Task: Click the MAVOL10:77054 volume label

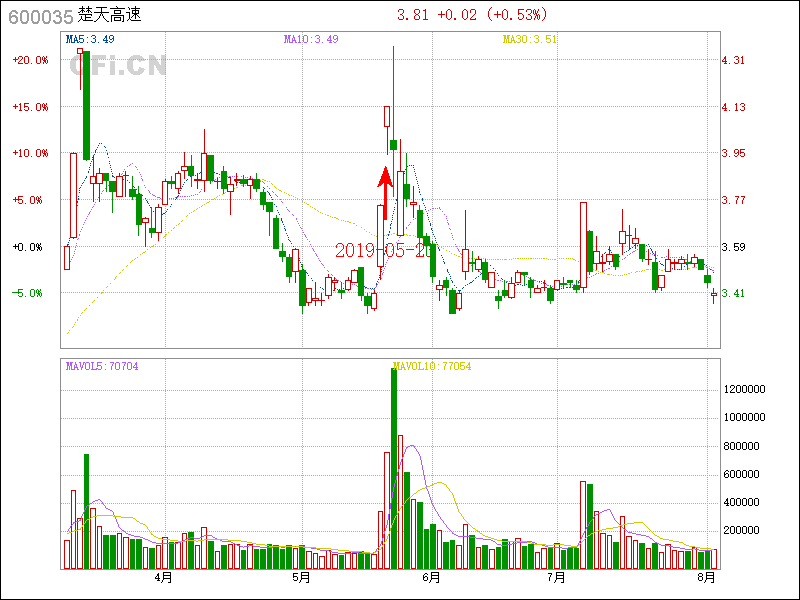Action: (x=432, y=366)
